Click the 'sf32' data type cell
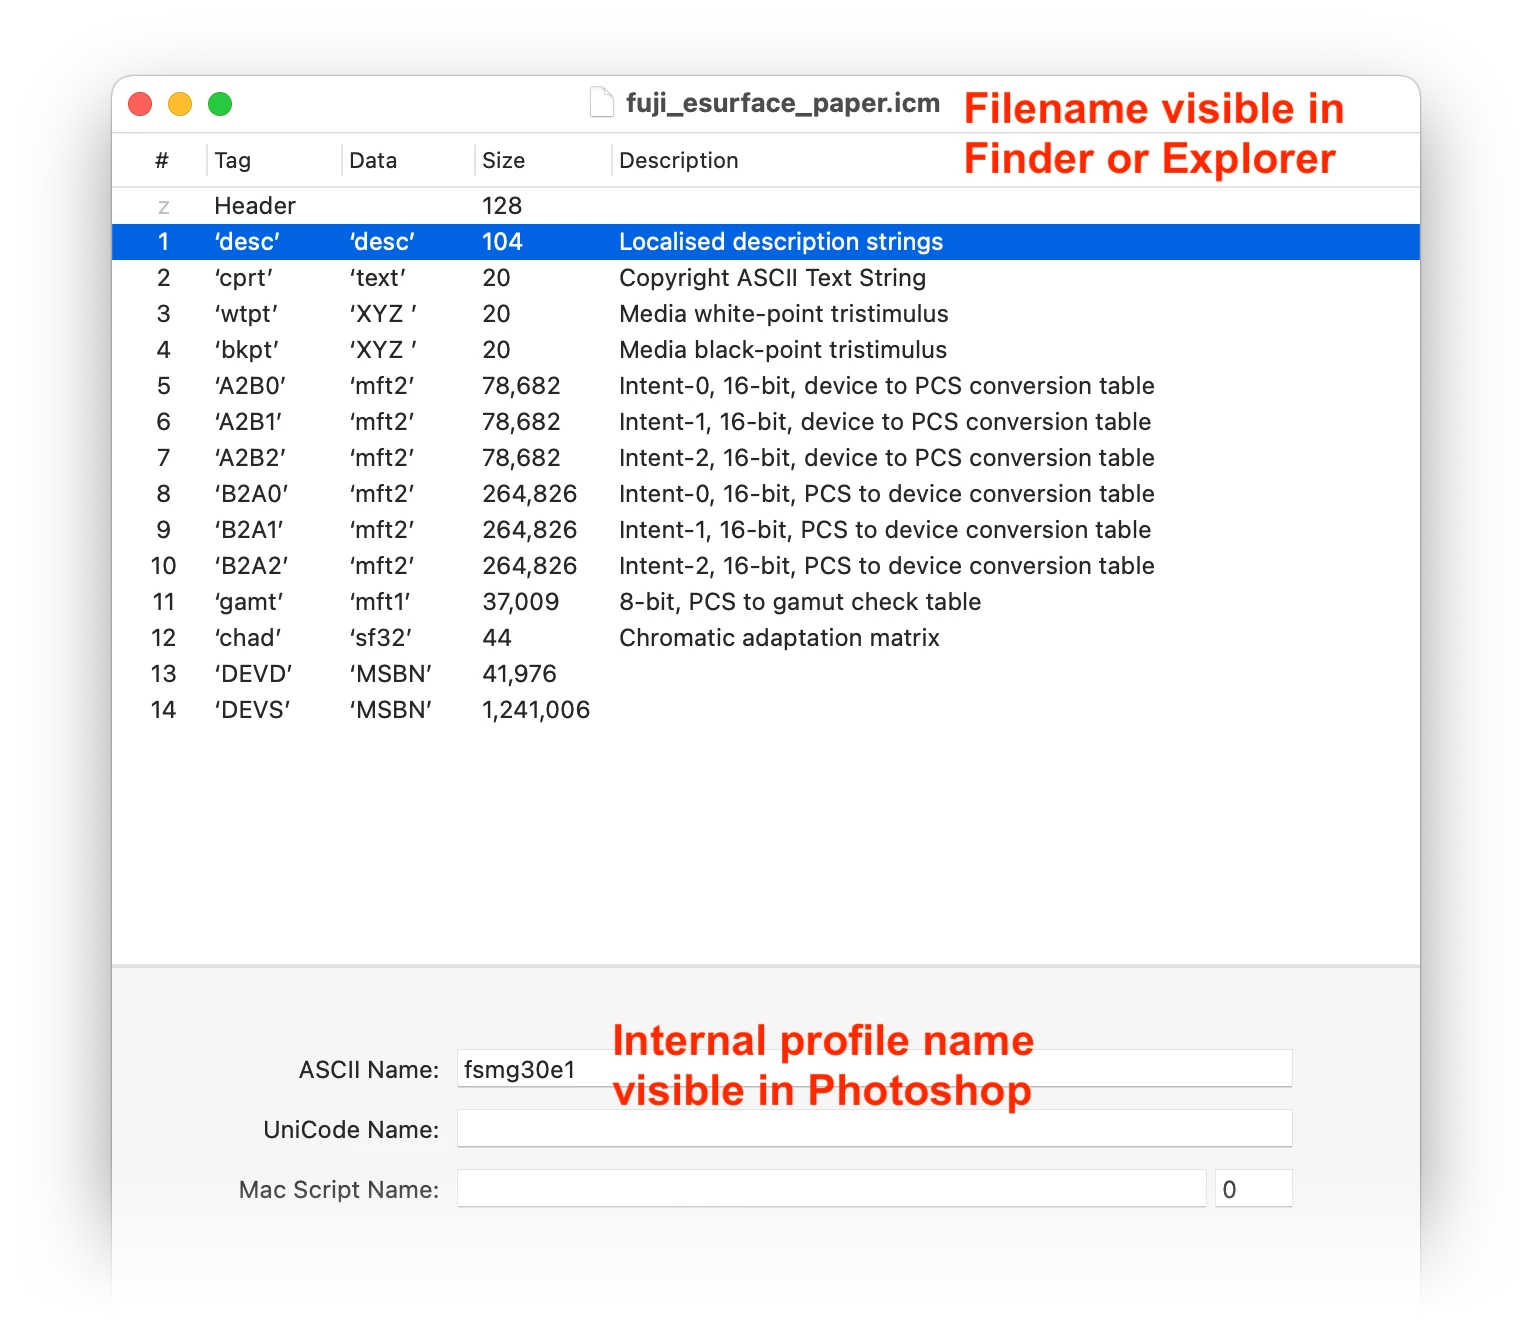Screen dimensions: 1532x1343 (381, 638)
